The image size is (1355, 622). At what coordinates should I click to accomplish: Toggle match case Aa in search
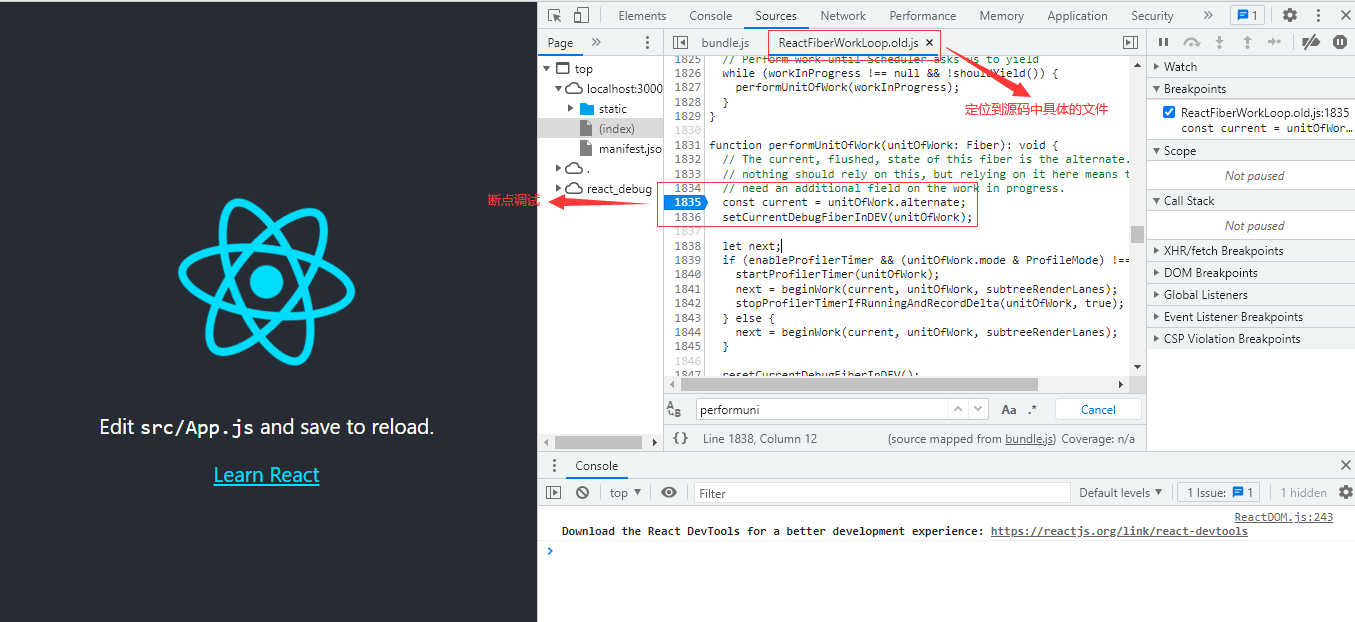tap(1009, 409)
